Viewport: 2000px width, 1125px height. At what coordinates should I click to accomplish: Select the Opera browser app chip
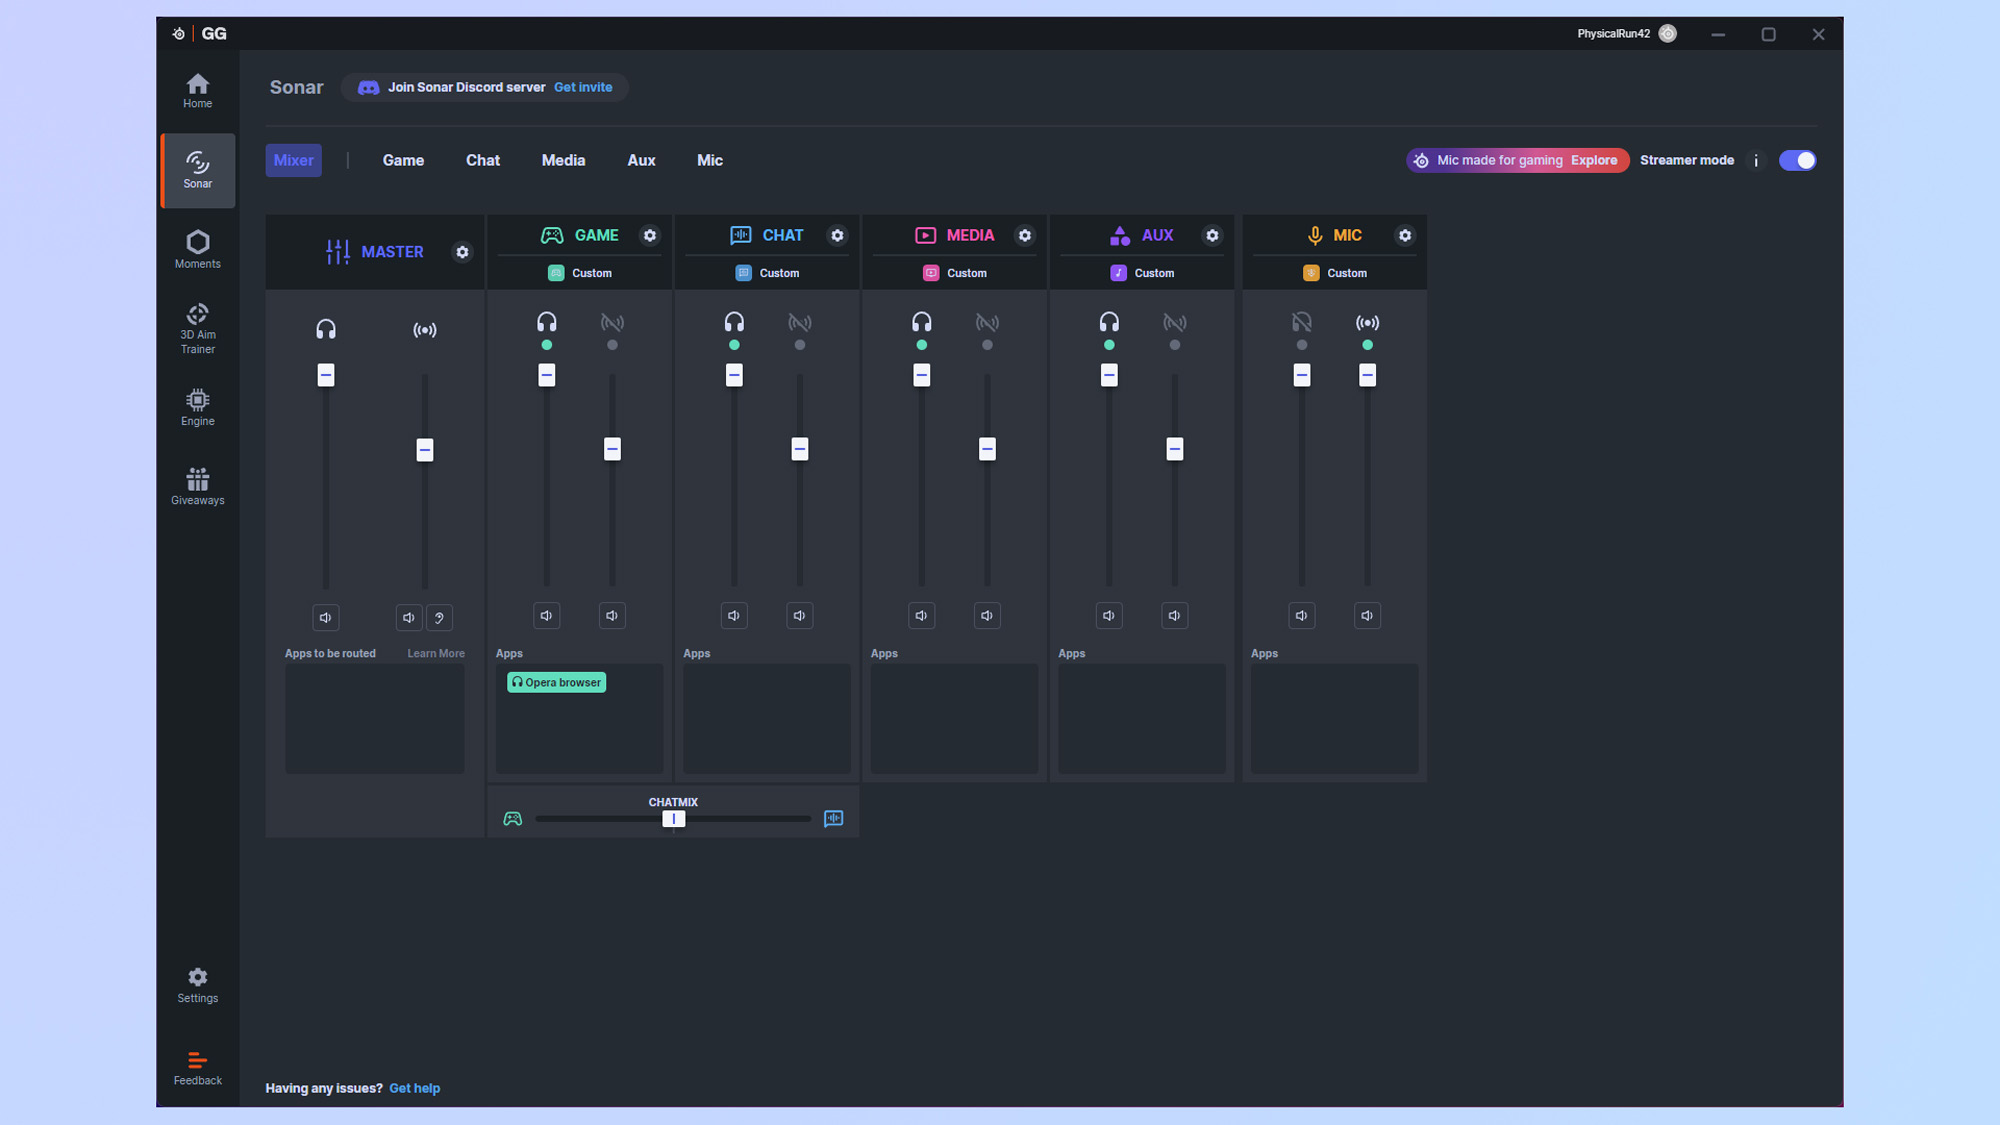[x=556, y=682]
